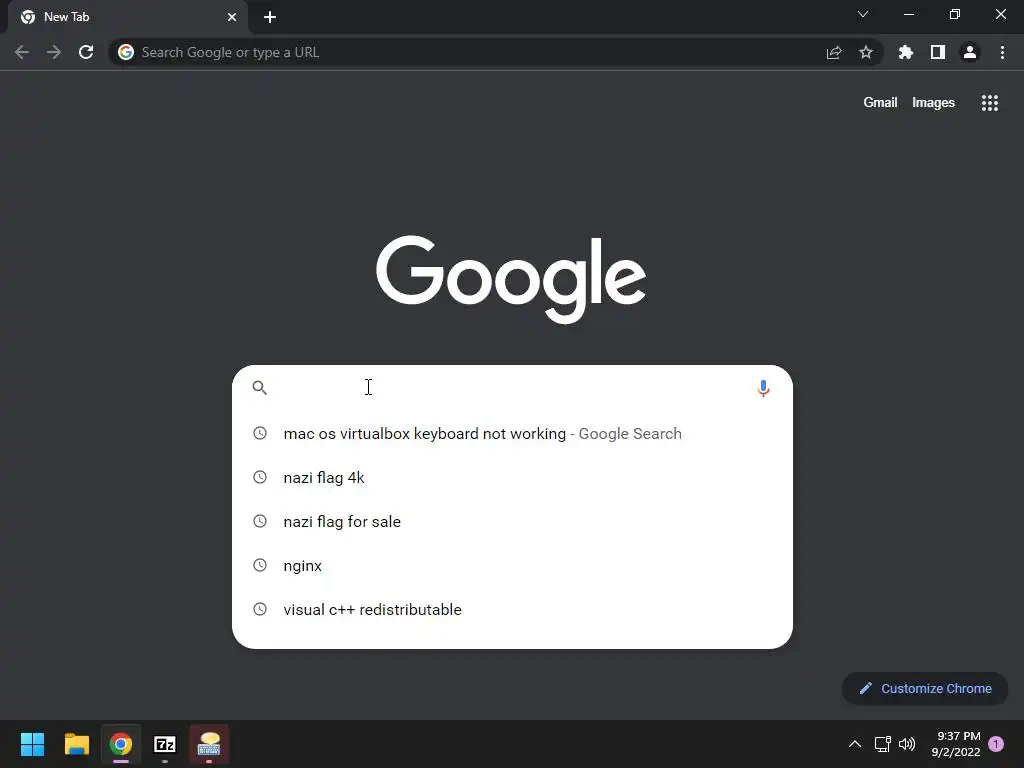This screenshot has width=1024, height=768.
Task: Close the New Tab tab
Action: (x=232, y=17)
